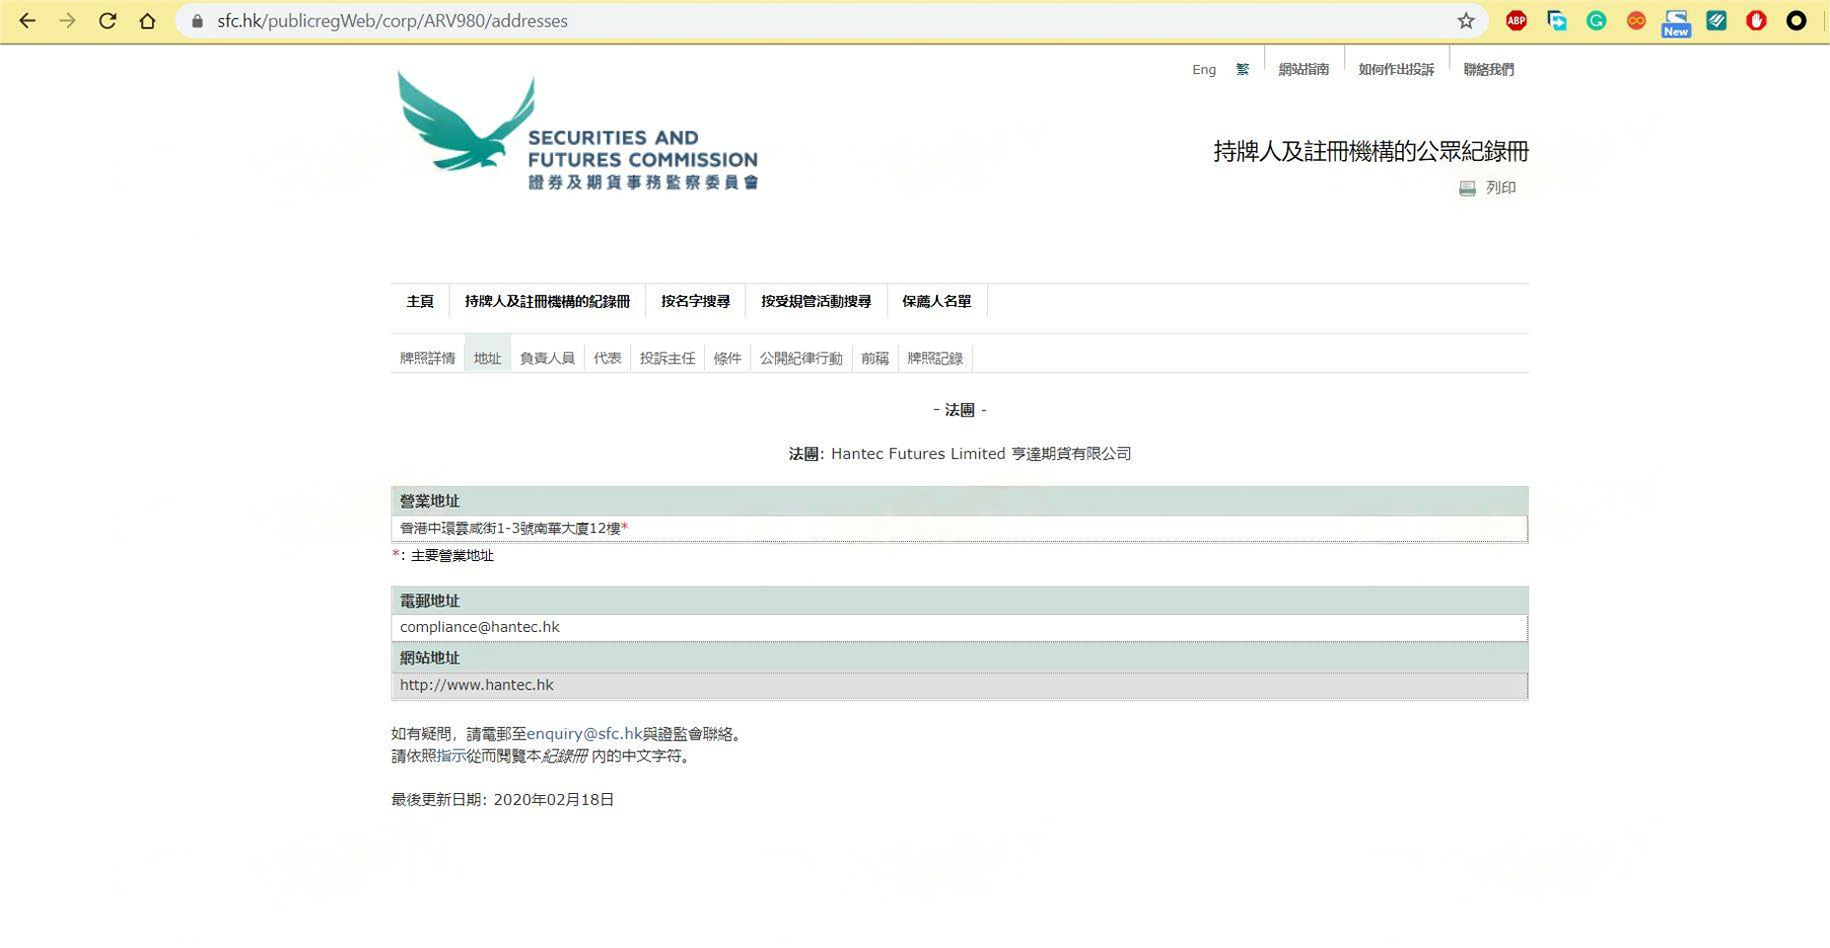The width and height of the screenshot is (1830, 948).
Task: Bookmark this page with the star icon
Action: 1466,20
